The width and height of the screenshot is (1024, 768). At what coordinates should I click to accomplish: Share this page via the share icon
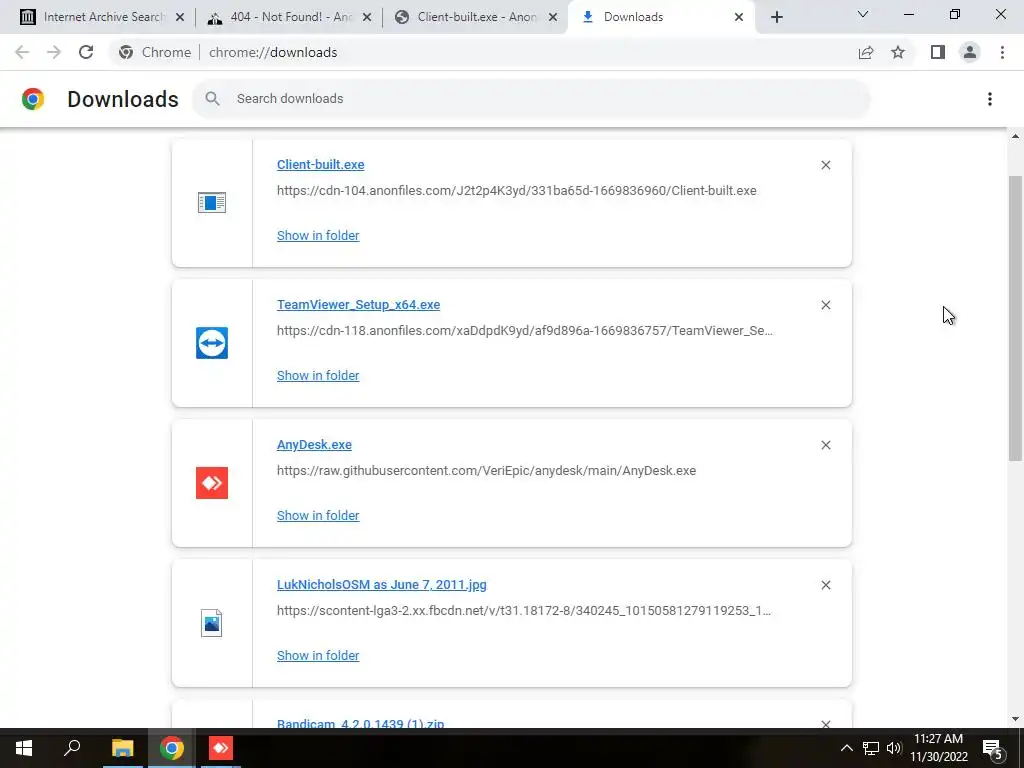coord(866,52)
